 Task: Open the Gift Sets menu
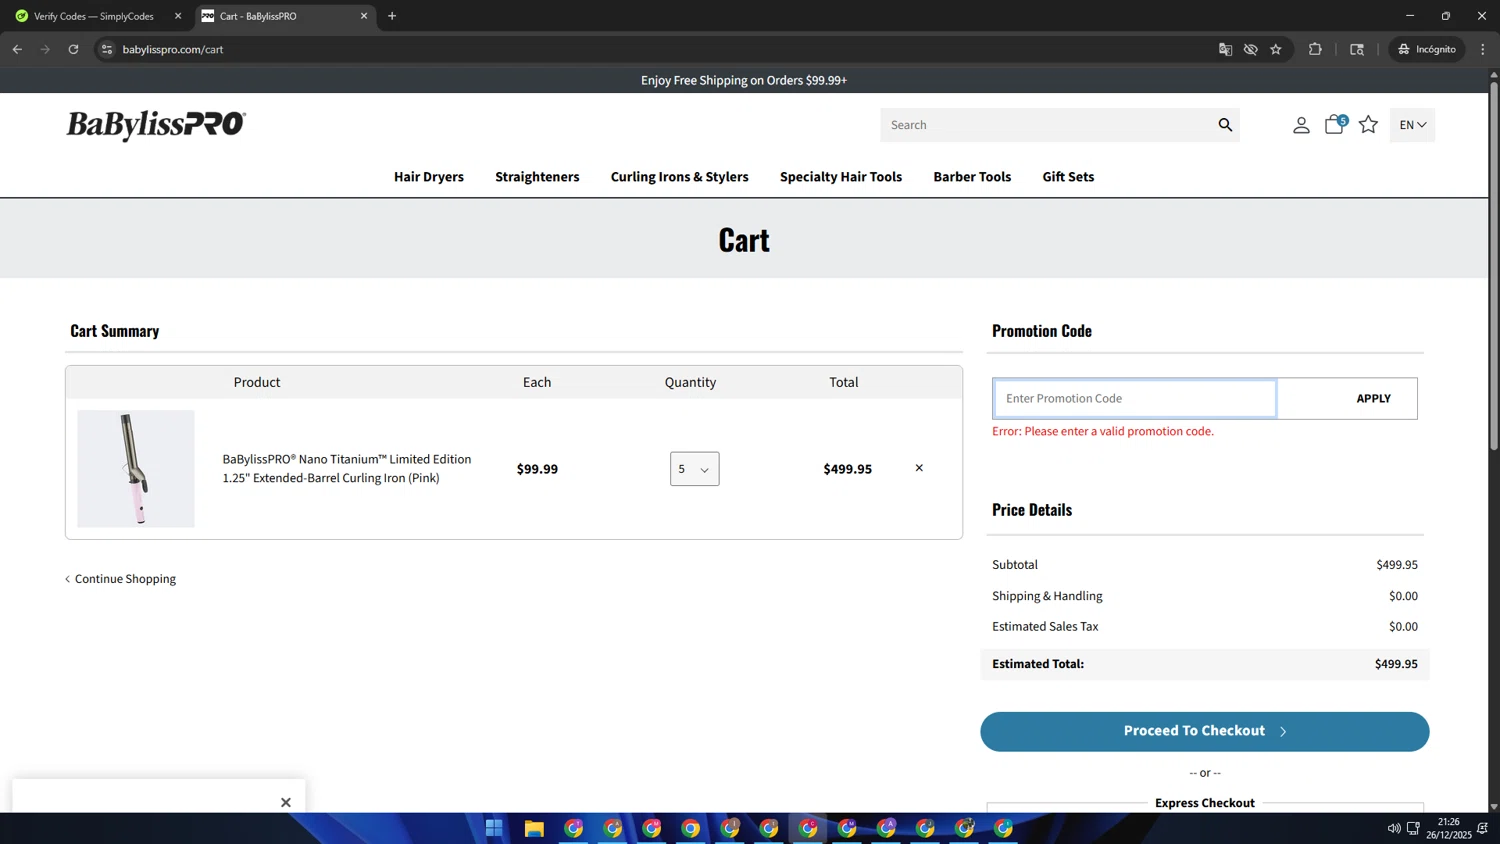coord(1068,177)
